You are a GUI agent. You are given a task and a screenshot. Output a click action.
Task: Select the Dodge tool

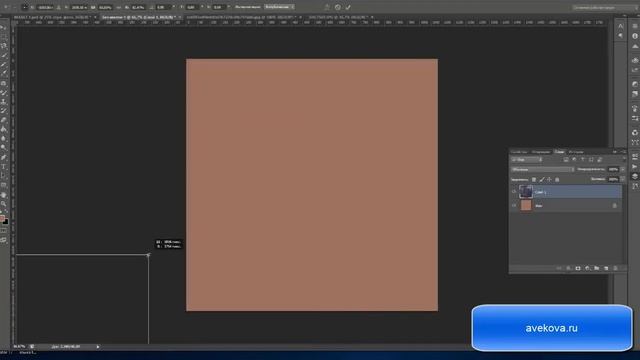point(4,148)
